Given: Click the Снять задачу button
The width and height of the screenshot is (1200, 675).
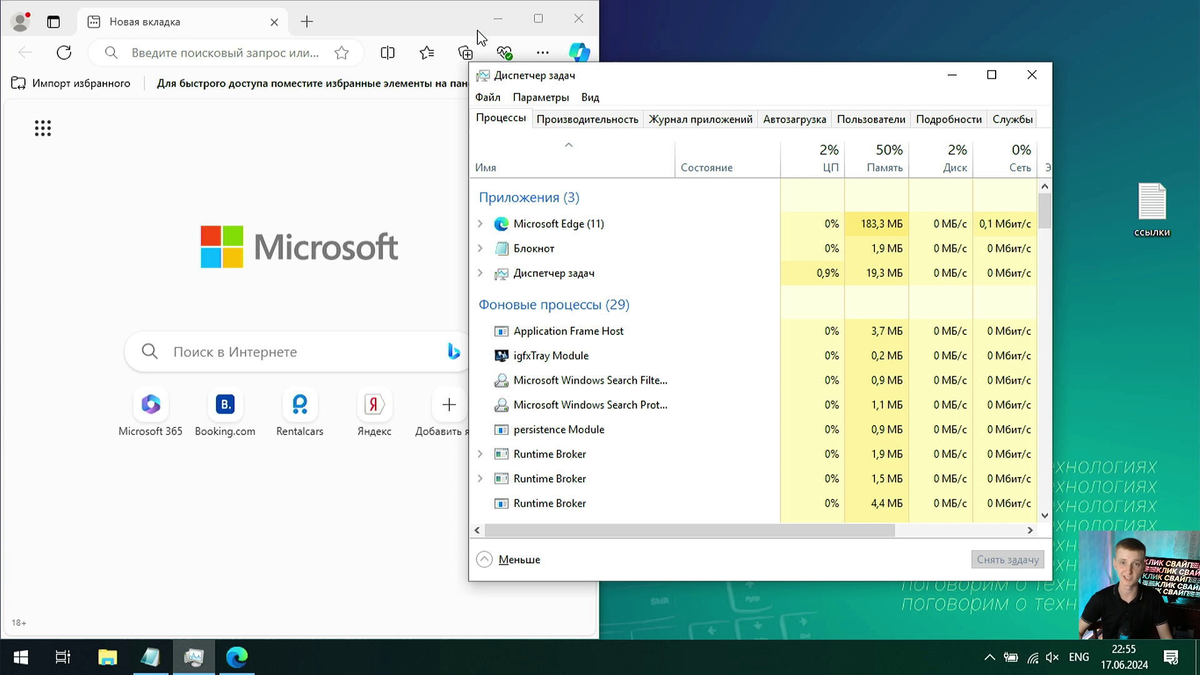Looking at the screenshot, I should click(x=1007, y=560).
